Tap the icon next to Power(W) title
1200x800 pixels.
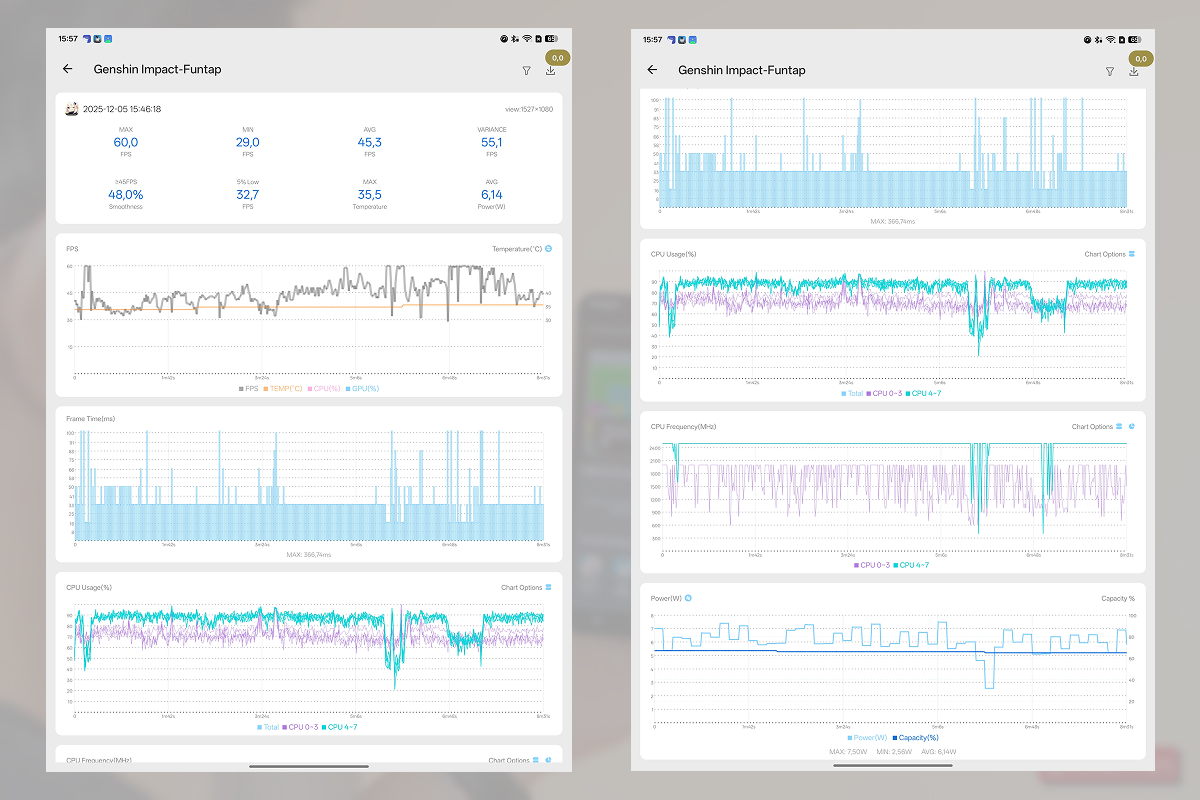pos(688,598)
